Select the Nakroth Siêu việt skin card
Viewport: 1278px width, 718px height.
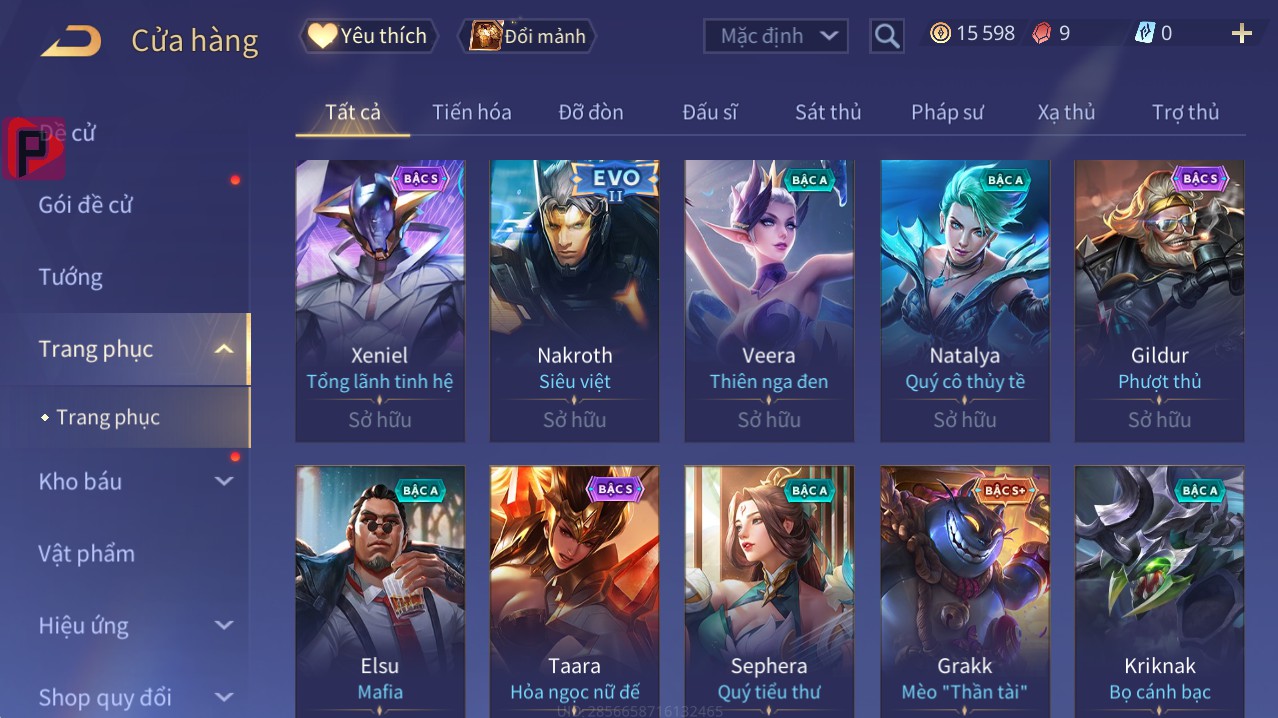[x=575, y=301]
